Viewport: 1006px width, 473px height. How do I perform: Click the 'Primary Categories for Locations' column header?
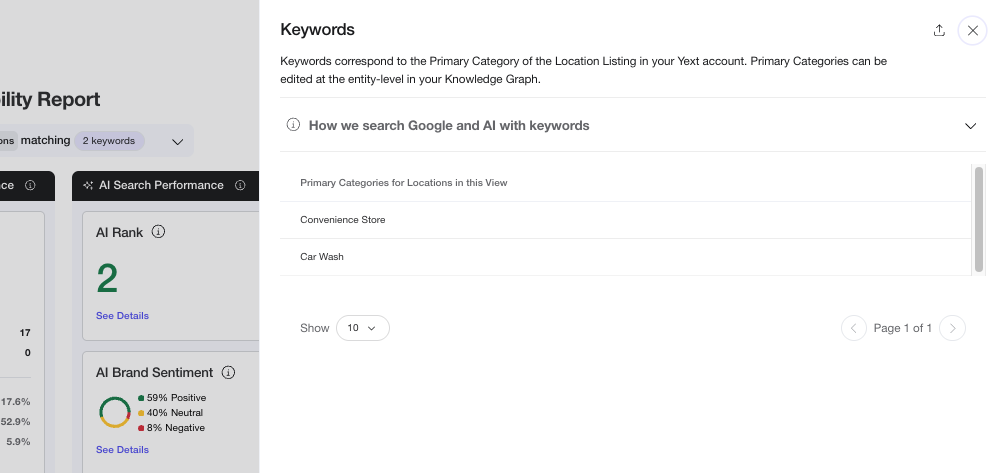403,183
